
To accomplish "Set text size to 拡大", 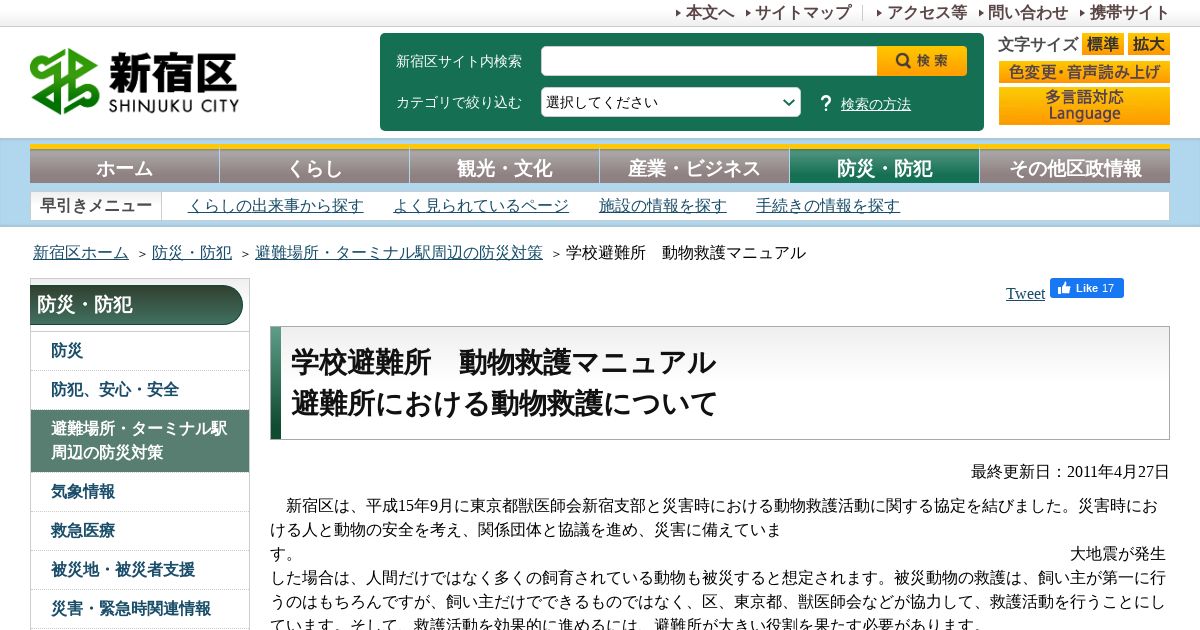I will (x=1149, y=44).
